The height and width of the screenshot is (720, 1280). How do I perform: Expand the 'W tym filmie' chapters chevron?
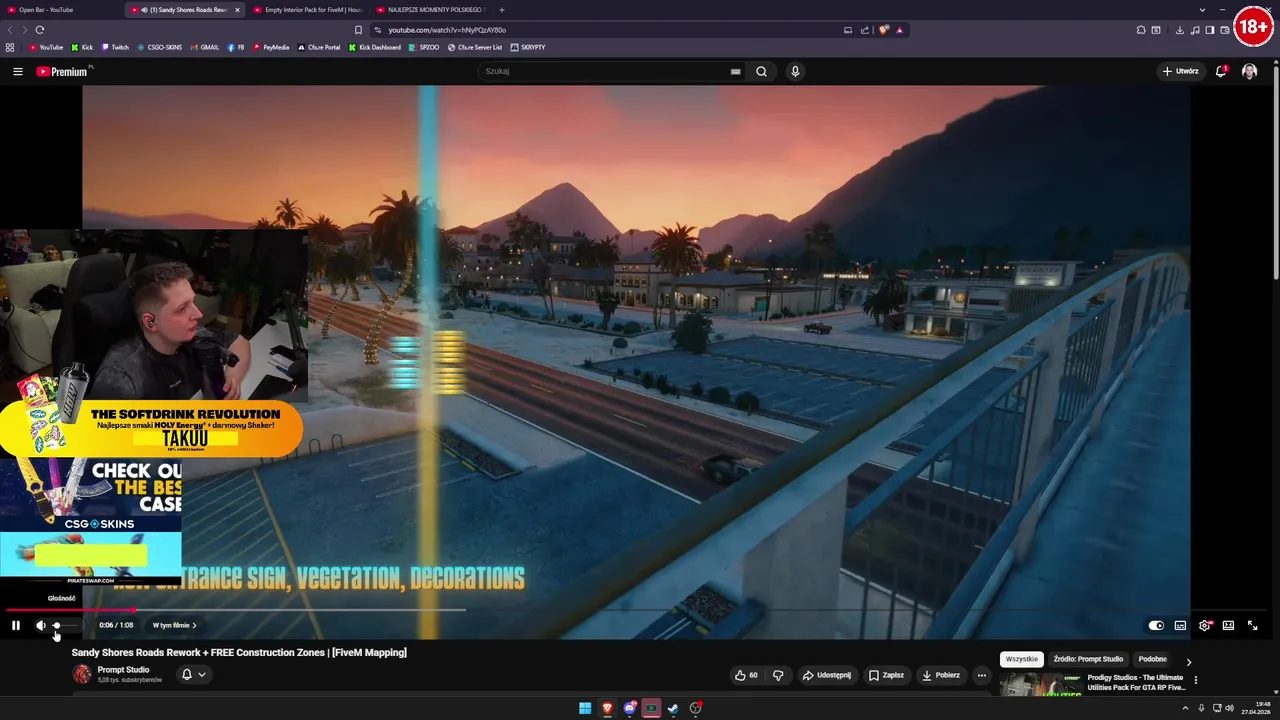click(194, 625)
